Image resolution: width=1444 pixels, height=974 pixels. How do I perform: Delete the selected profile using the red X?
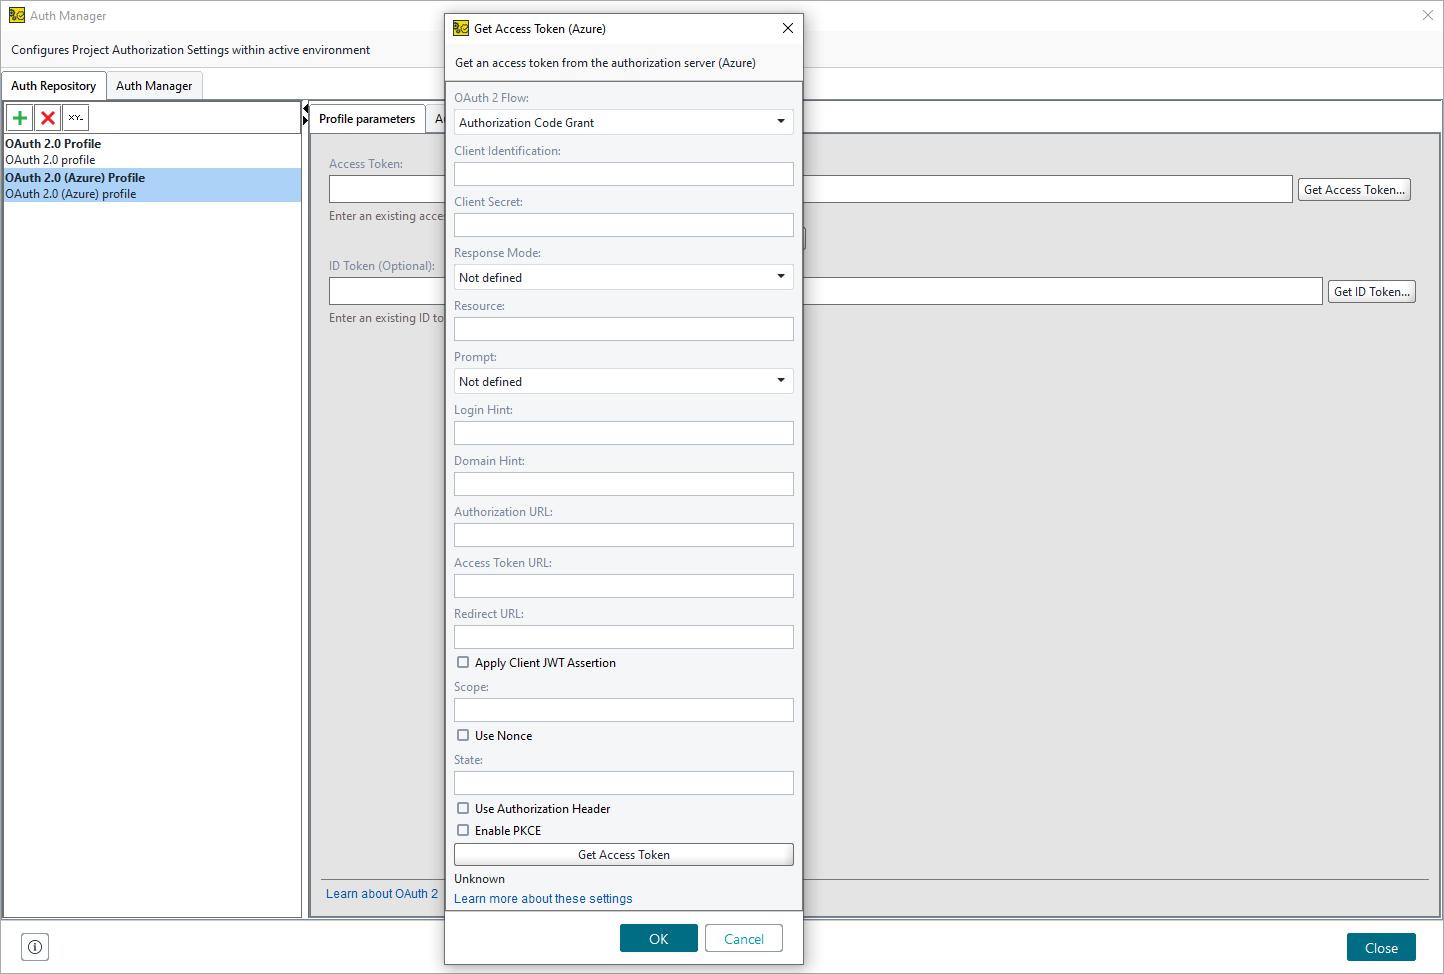47,117
